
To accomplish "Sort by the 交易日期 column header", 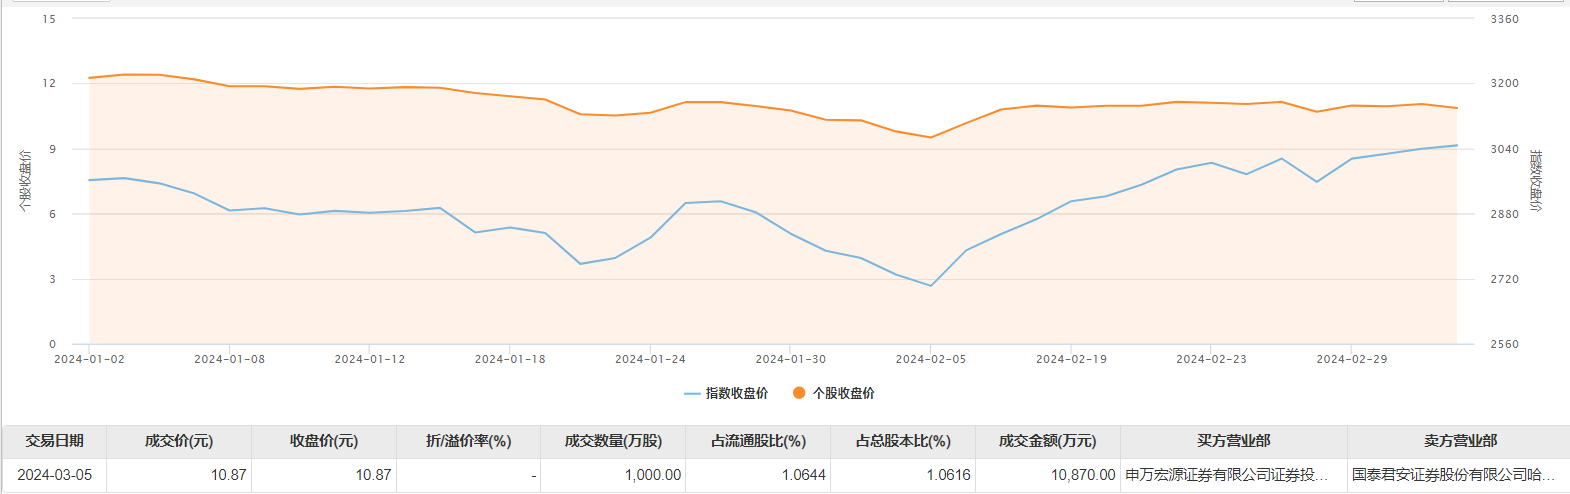I will point(55,441).
